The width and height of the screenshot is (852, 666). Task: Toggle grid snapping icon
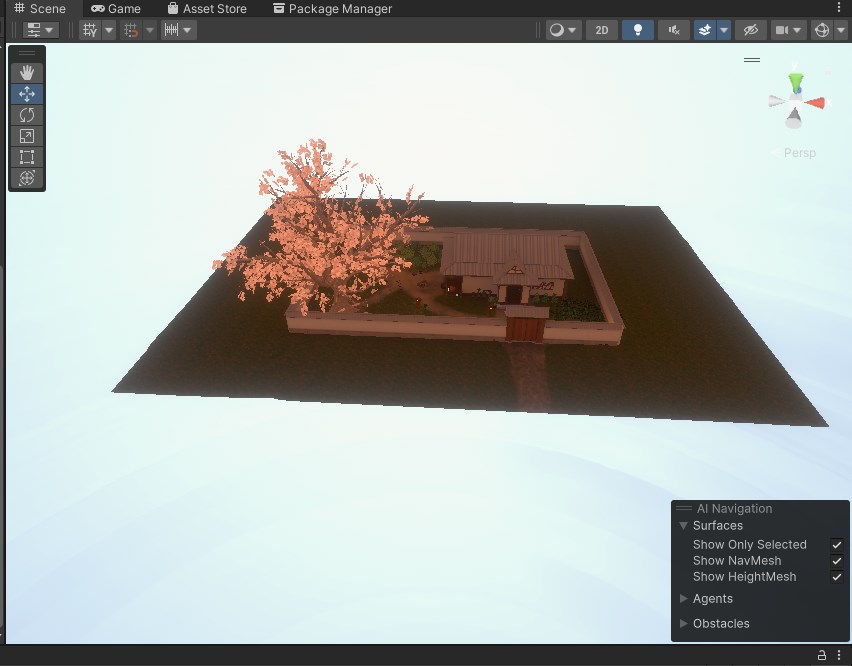[x=130, y=30]
